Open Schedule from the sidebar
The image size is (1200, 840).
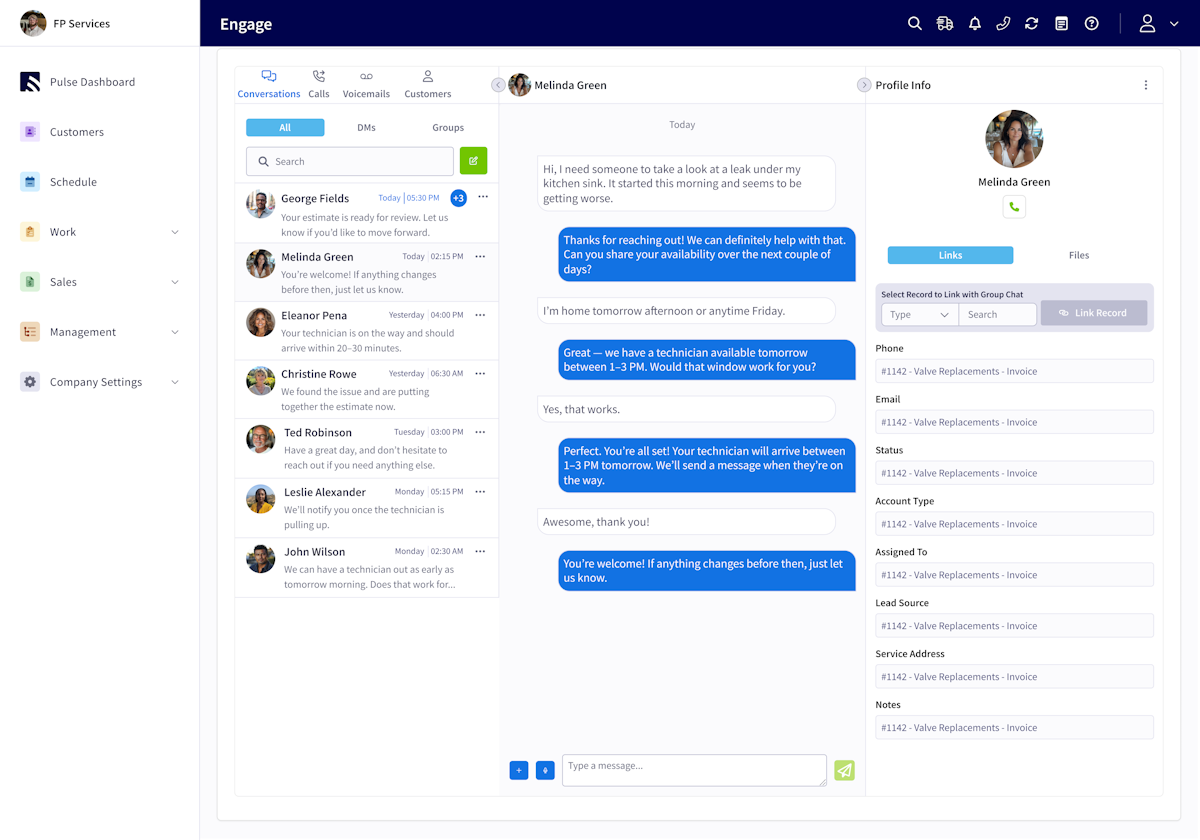[73, 182]
